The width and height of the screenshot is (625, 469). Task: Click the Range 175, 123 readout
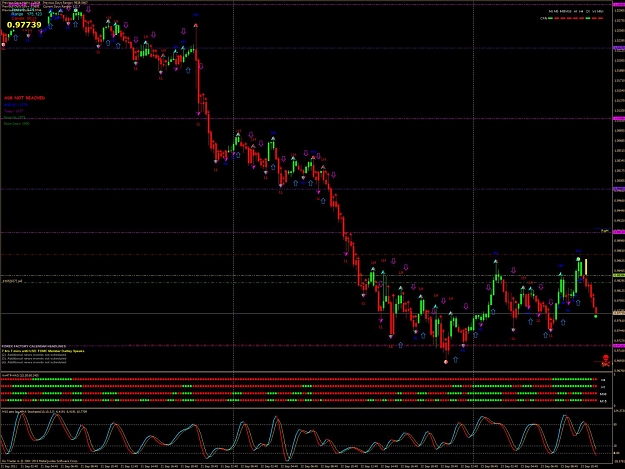26,14
